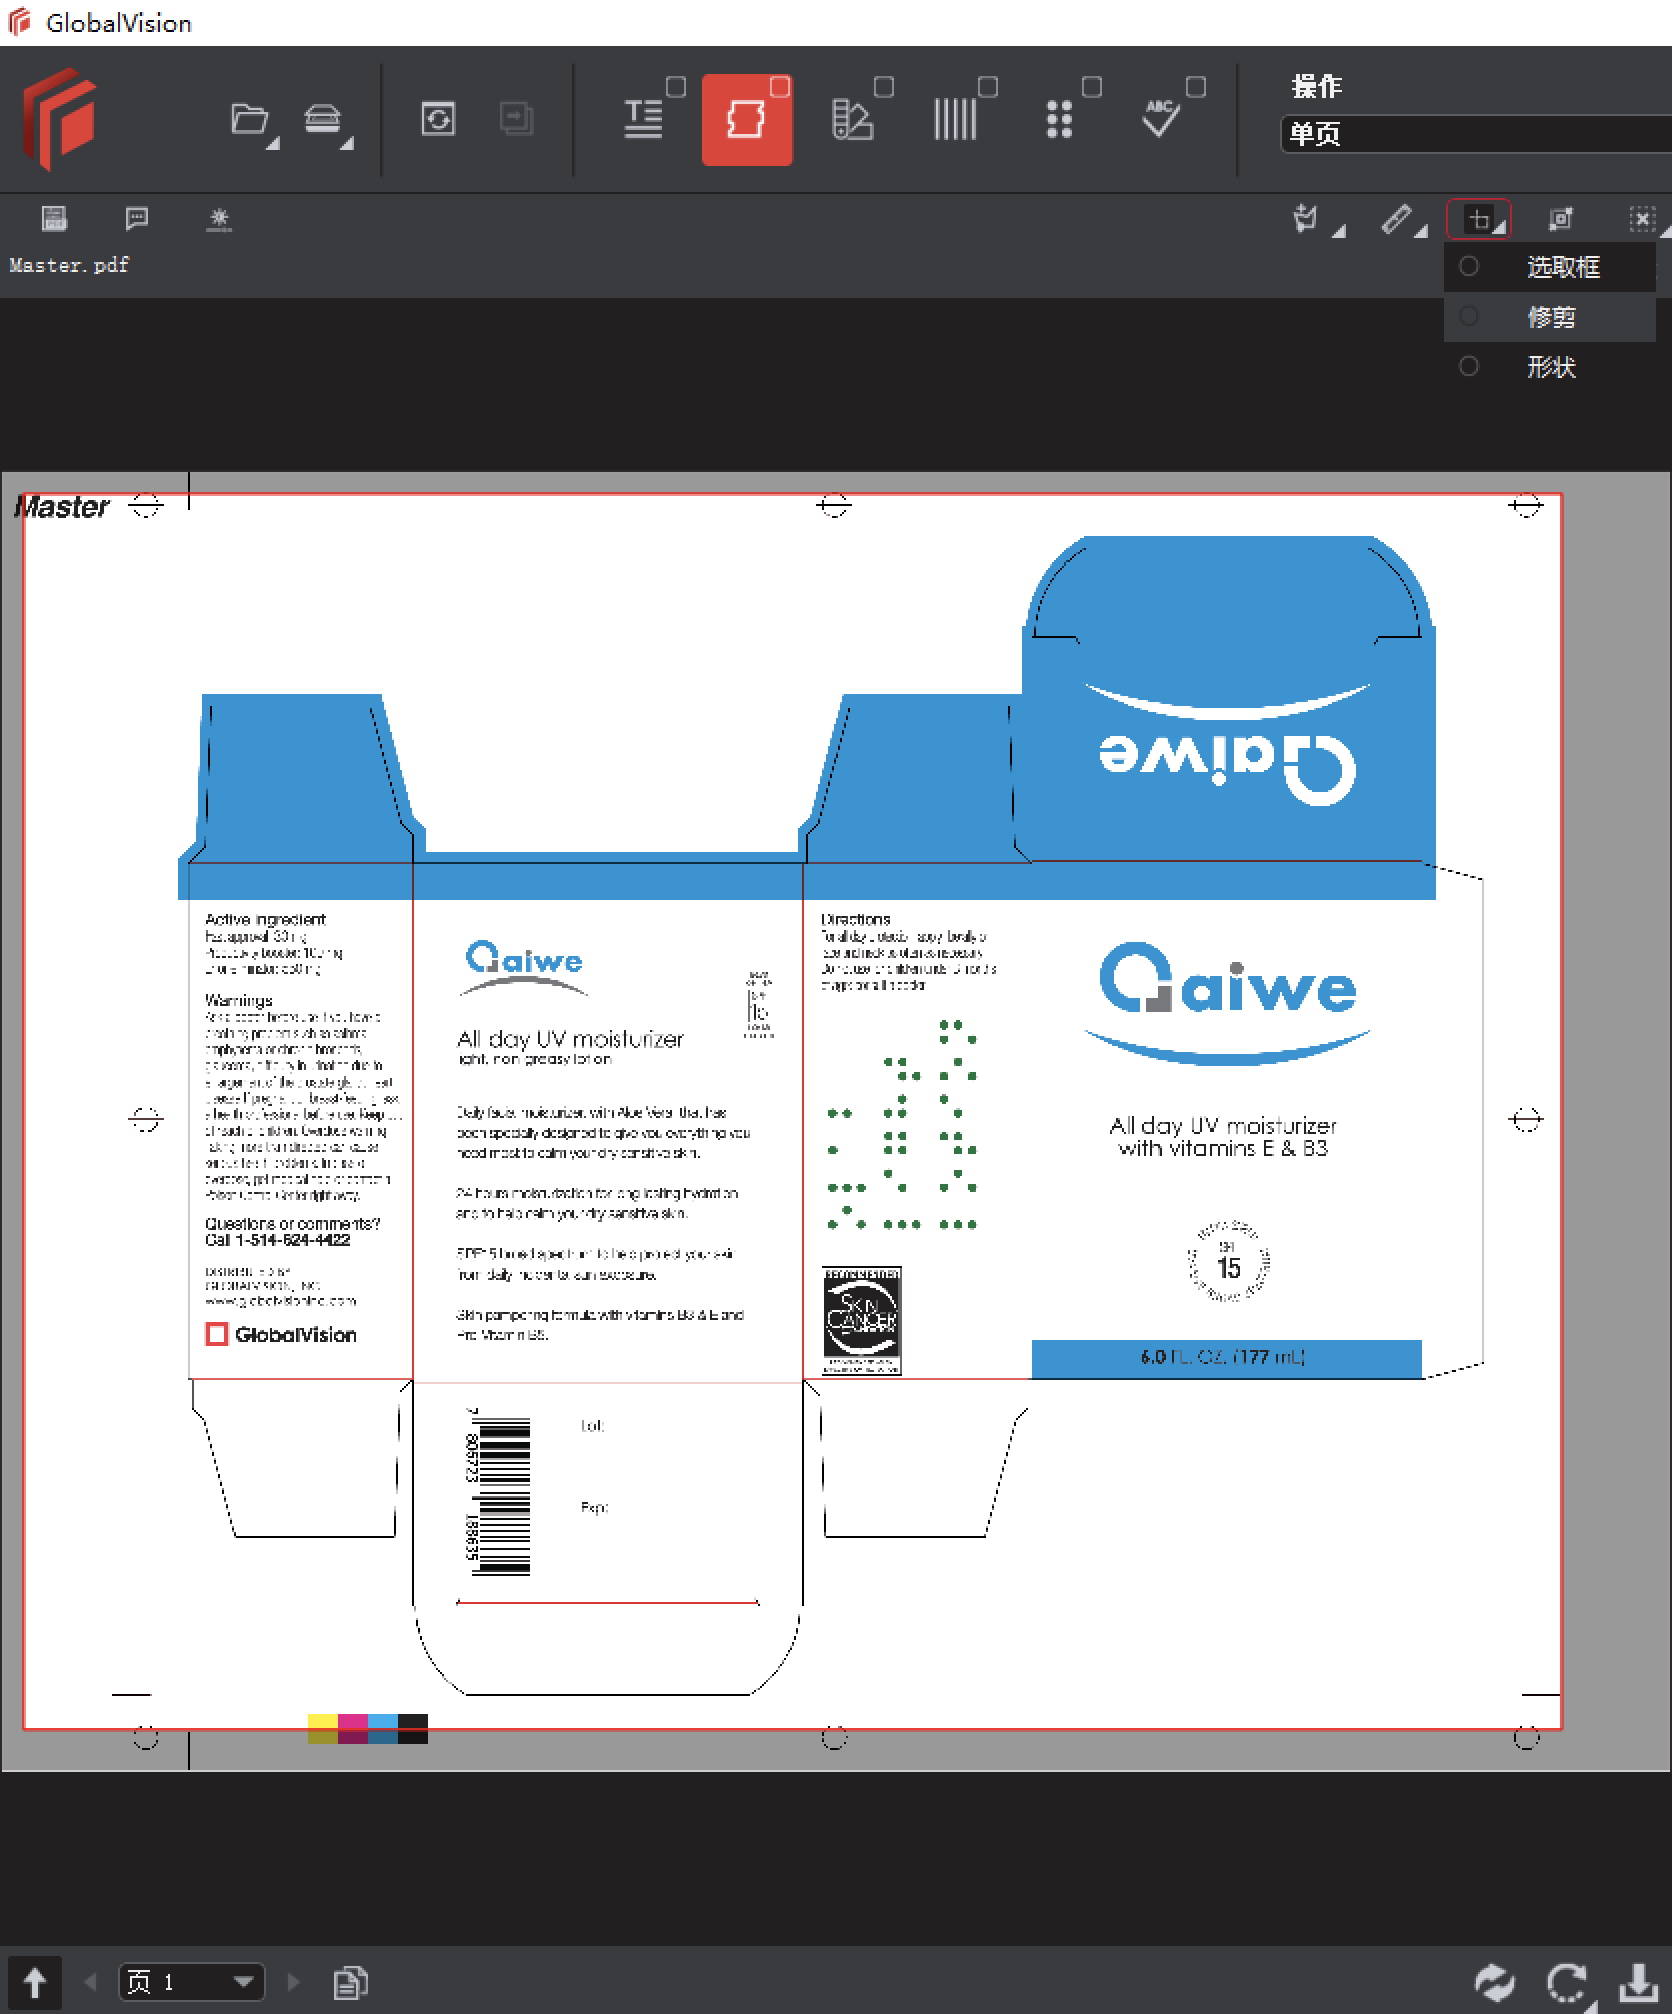Image resolution: width=1672 pixels, height=2014 pixels.
Task: Click the fit-to-zone icon
Action: click(x=1560, y=219)
